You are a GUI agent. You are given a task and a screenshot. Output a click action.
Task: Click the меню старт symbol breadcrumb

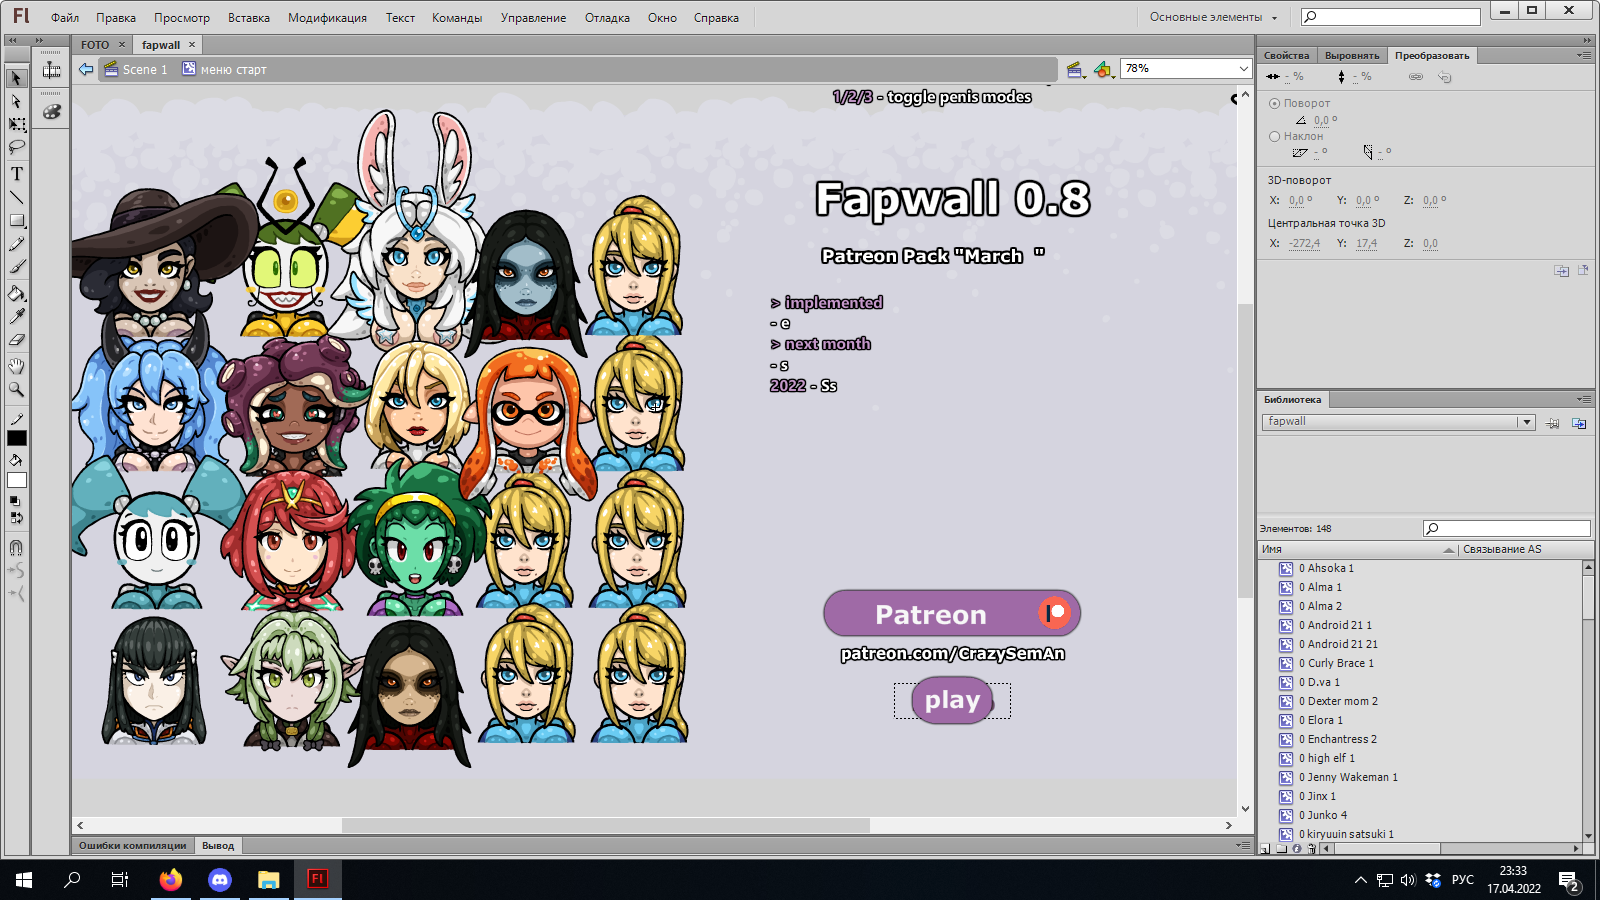point(225,69)
